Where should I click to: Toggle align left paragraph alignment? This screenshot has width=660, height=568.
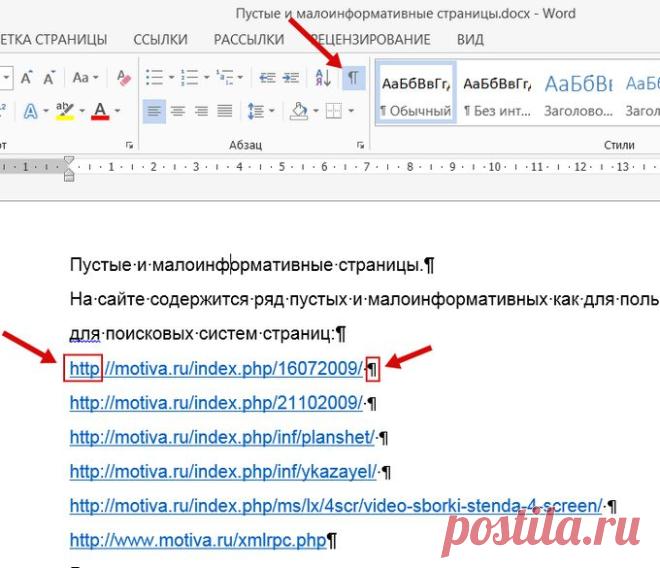click(x=154, y=112)
